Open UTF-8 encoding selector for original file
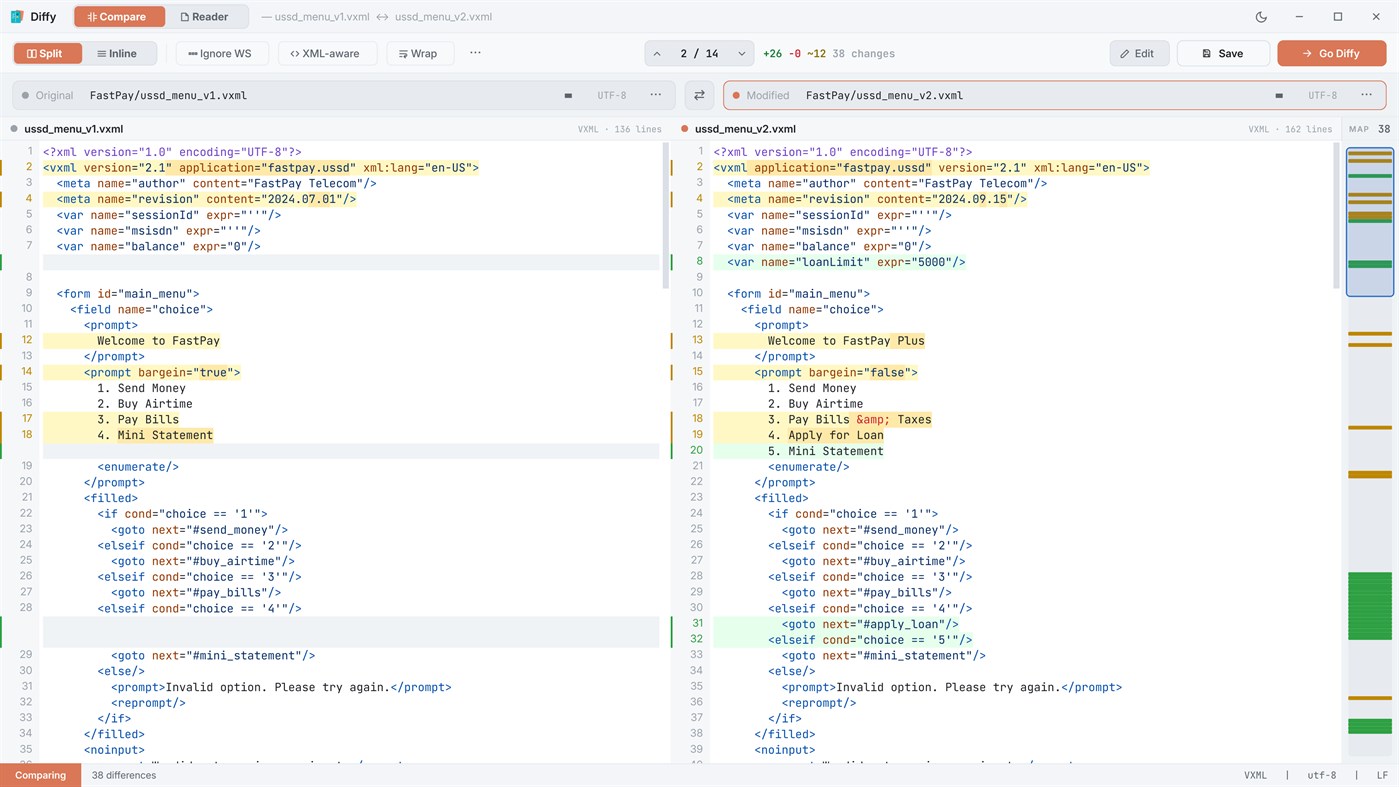 coord(612,96)
